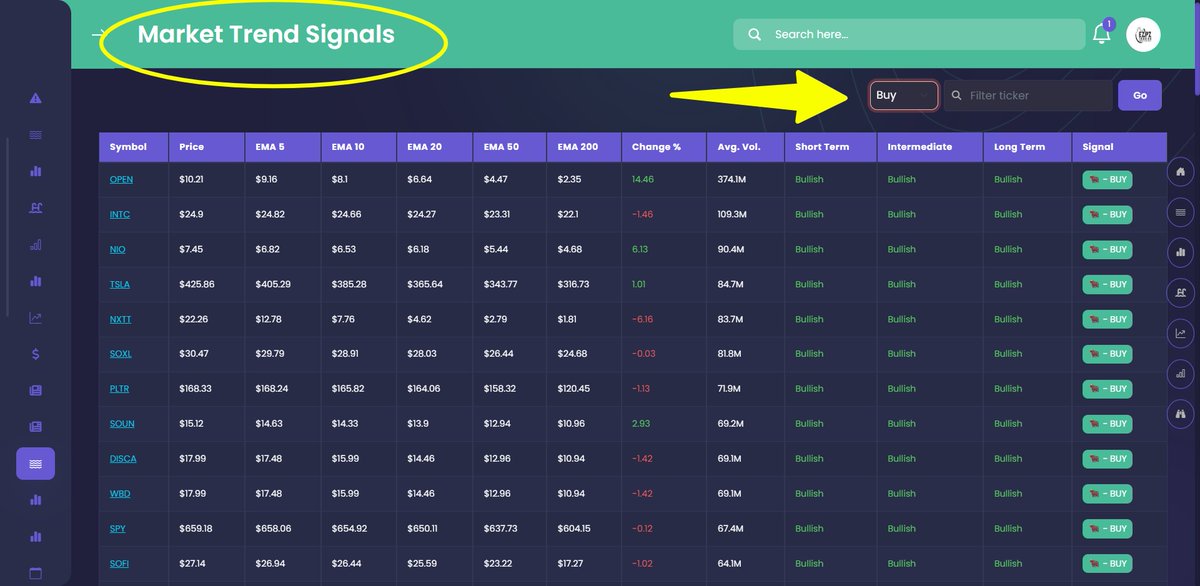Click the list-lines icon in right floating menu
Screen dimensions: 1200x586
point(1181,212)
